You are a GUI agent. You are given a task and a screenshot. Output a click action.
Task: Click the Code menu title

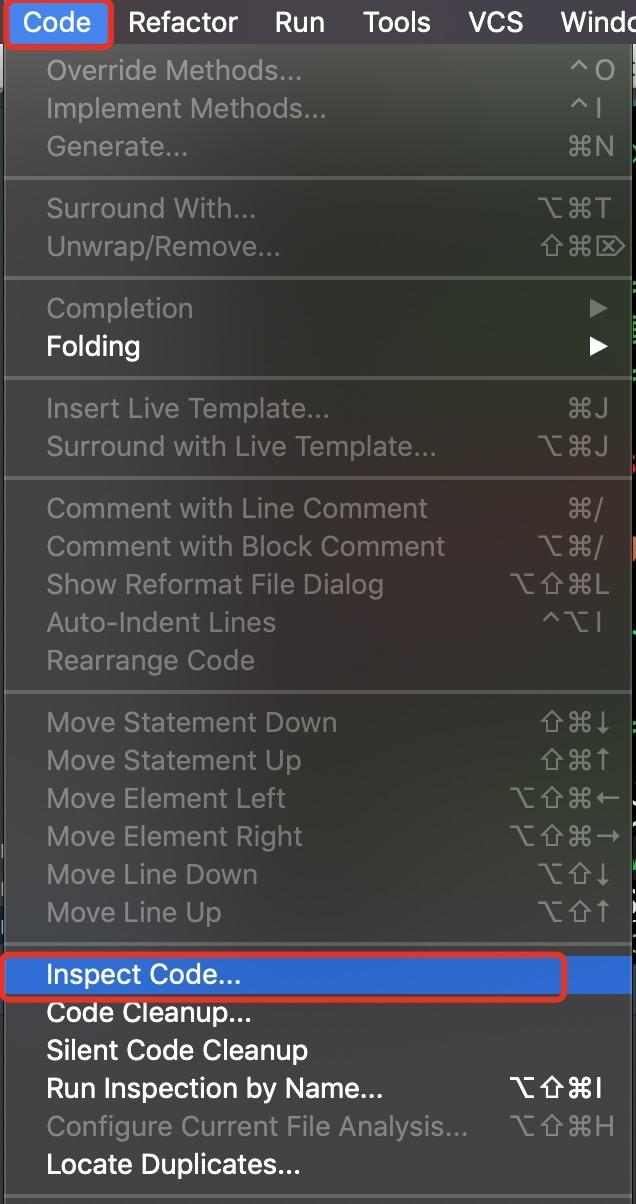[57, 21]
